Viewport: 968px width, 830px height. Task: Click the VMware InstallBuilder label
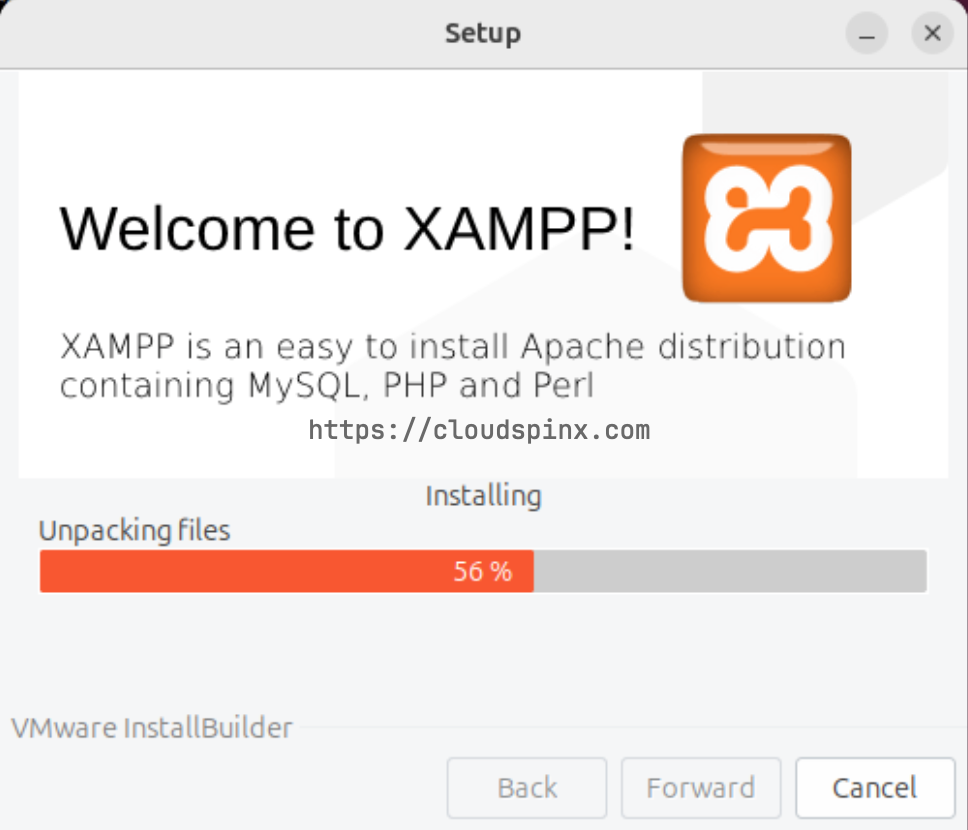152,728
